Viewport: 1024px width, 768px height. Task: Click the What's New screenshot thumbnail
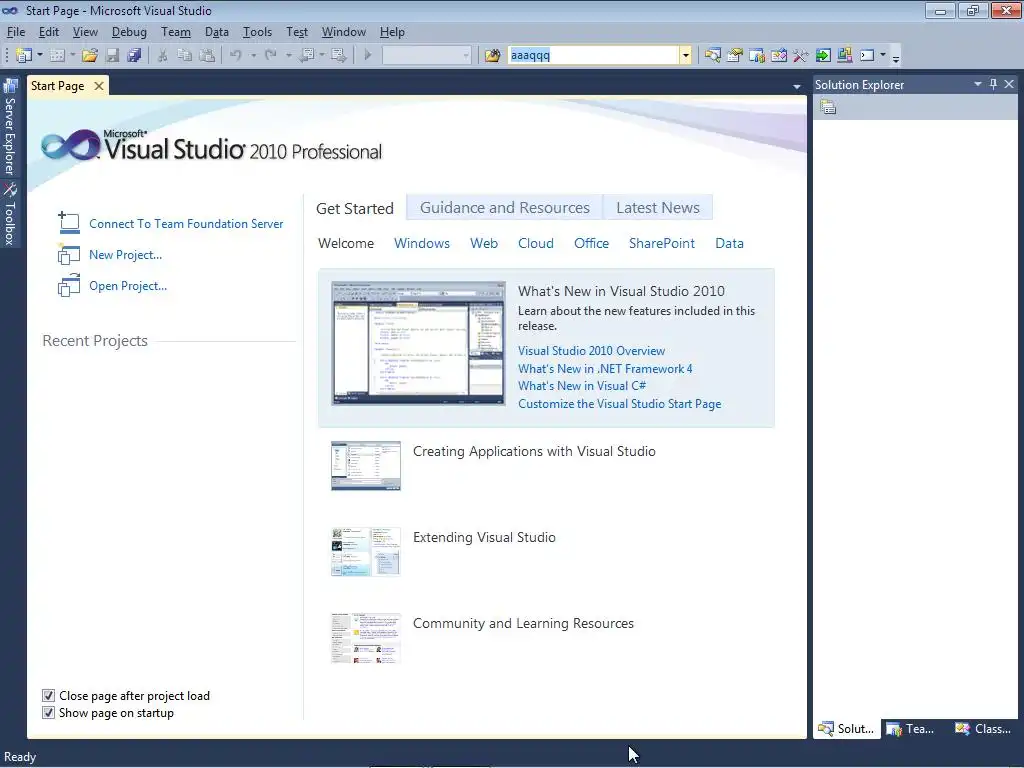pos(418,344)
